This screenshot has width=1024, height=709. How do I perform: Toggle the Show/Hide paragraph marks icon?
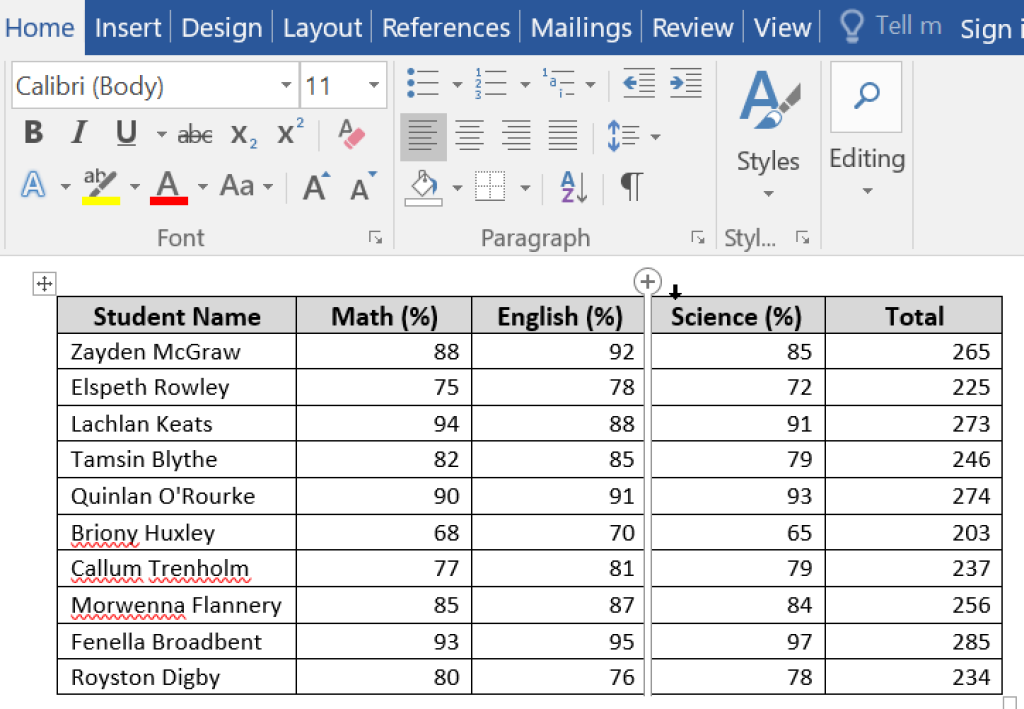click(631, 187)
